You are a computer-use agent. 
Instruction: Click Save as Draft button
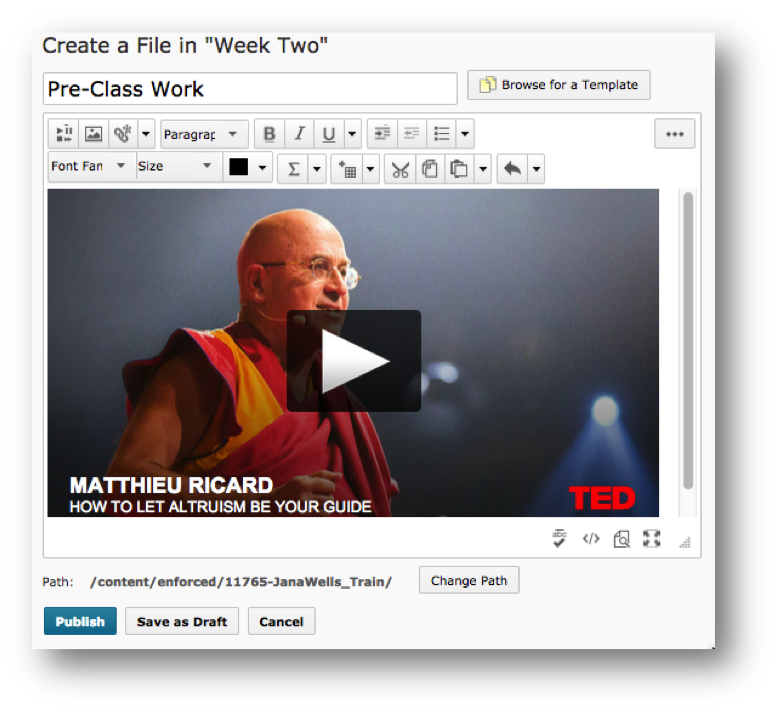pyautogui.click(x=182, y=621)
